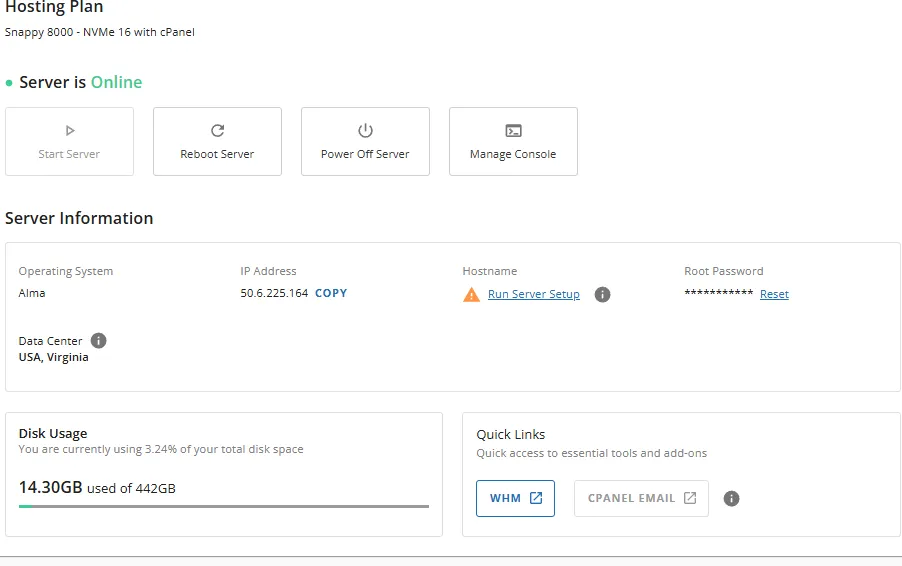Viewport: 902px width, 566px height.
Task: Click info icon beside Run Server Setup
Action: [602, 295]
